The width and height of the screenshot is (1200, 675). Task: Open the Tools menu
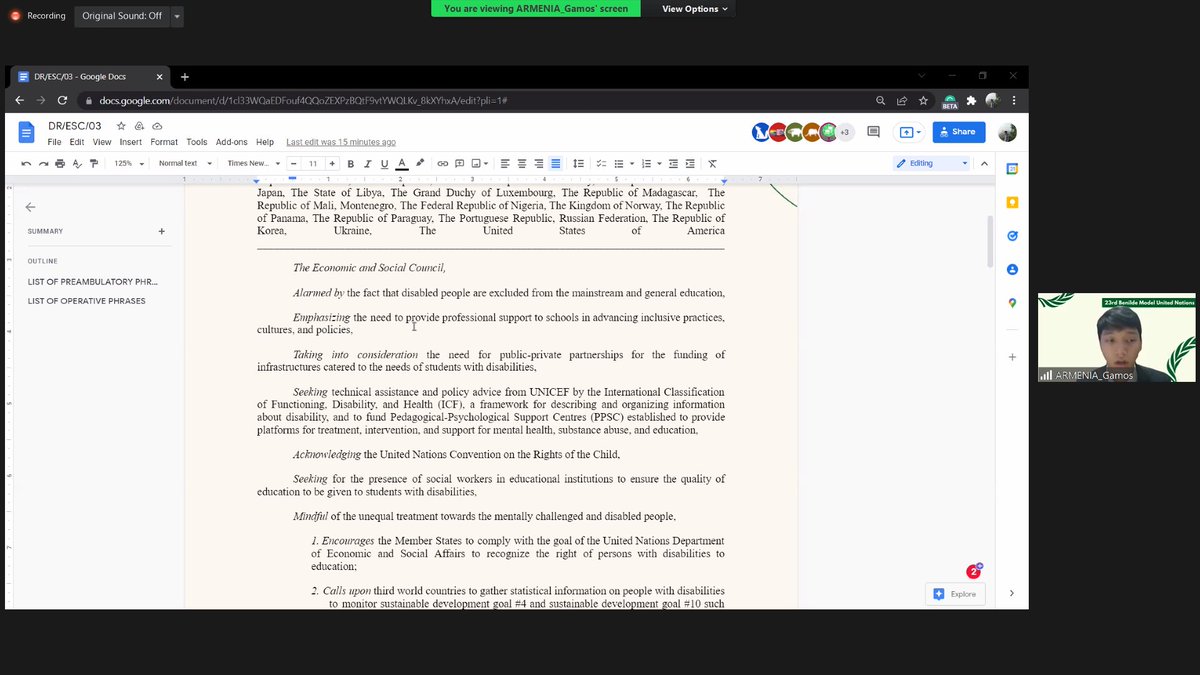click(197, 142)
